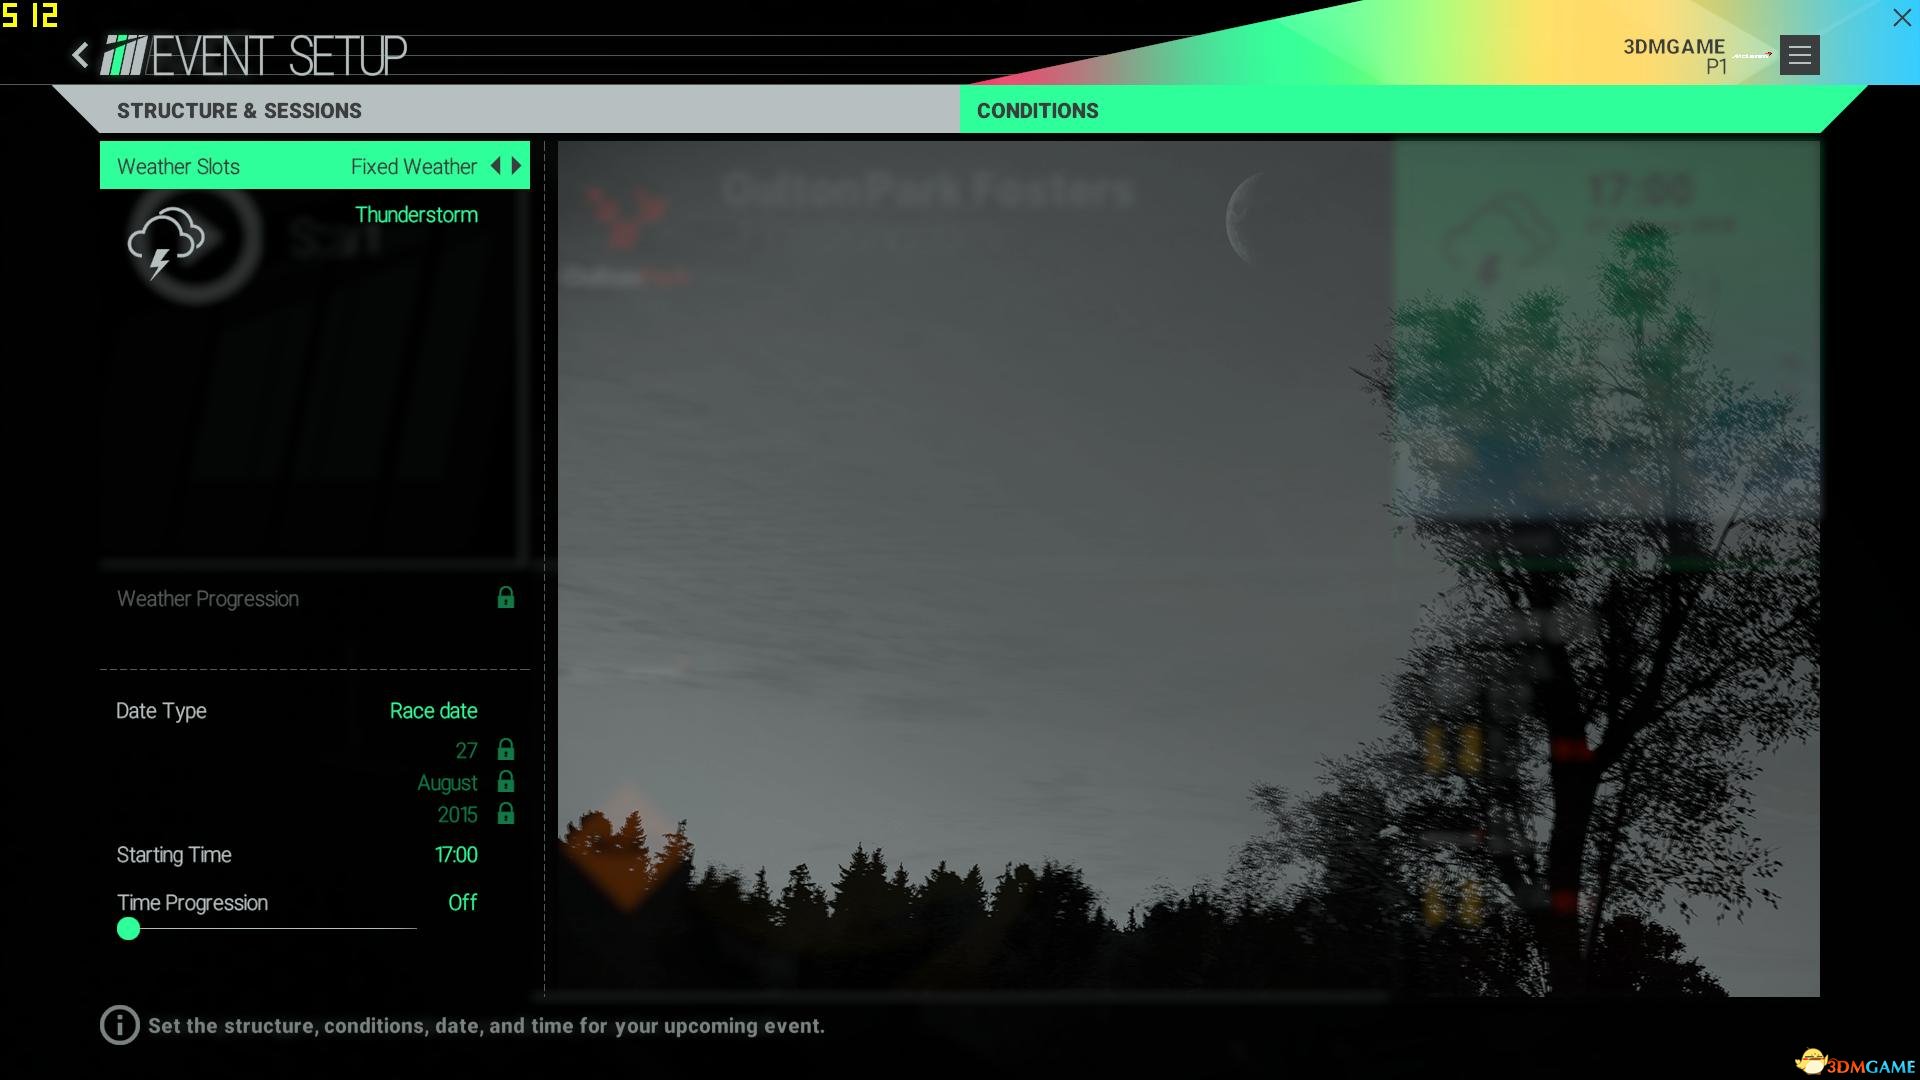Click the Weather Progression lock icon
The height and width of the screenshot is (1080, 1920).
[506, 598]
